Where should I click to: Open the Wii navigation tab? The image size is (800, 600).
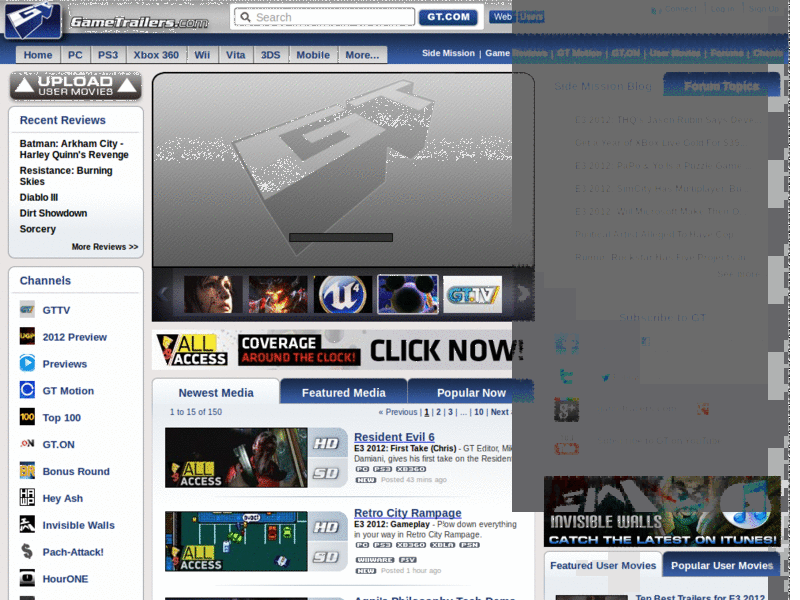point(202,55)
